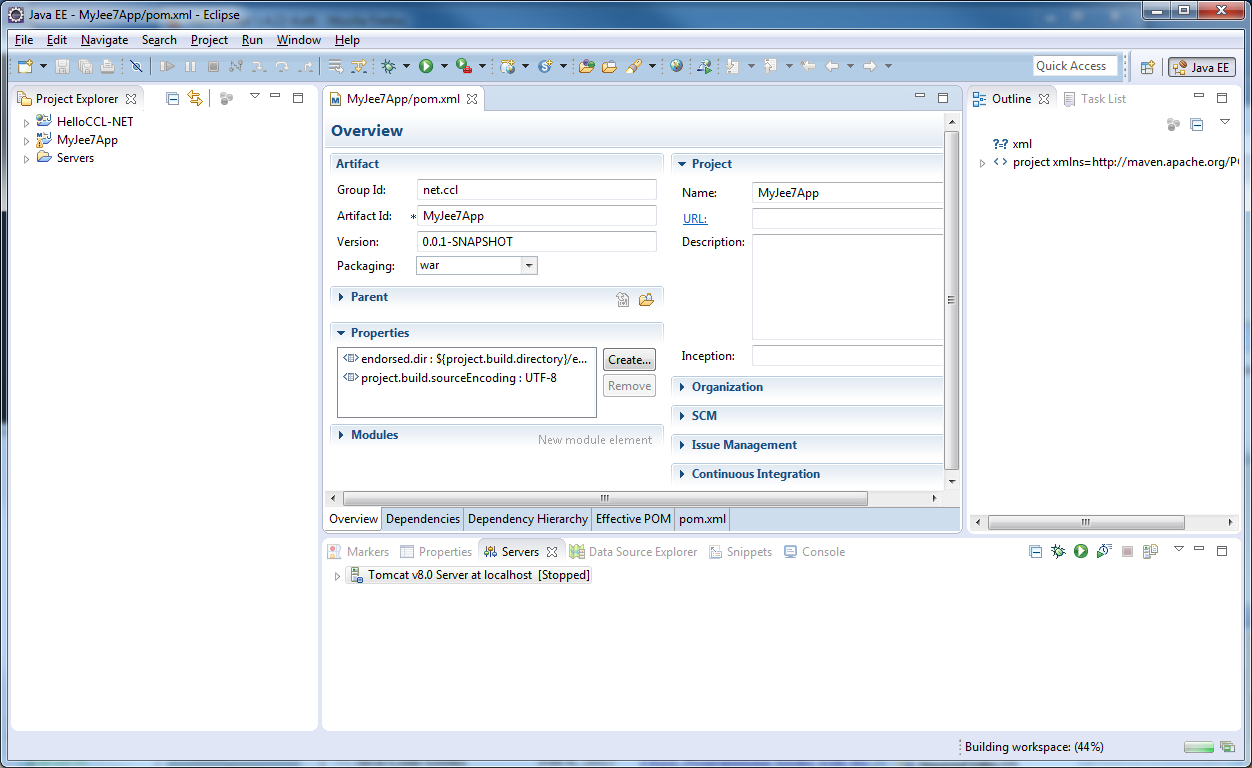Click the New wizard toolbar icon

click(x=25, y=66)
